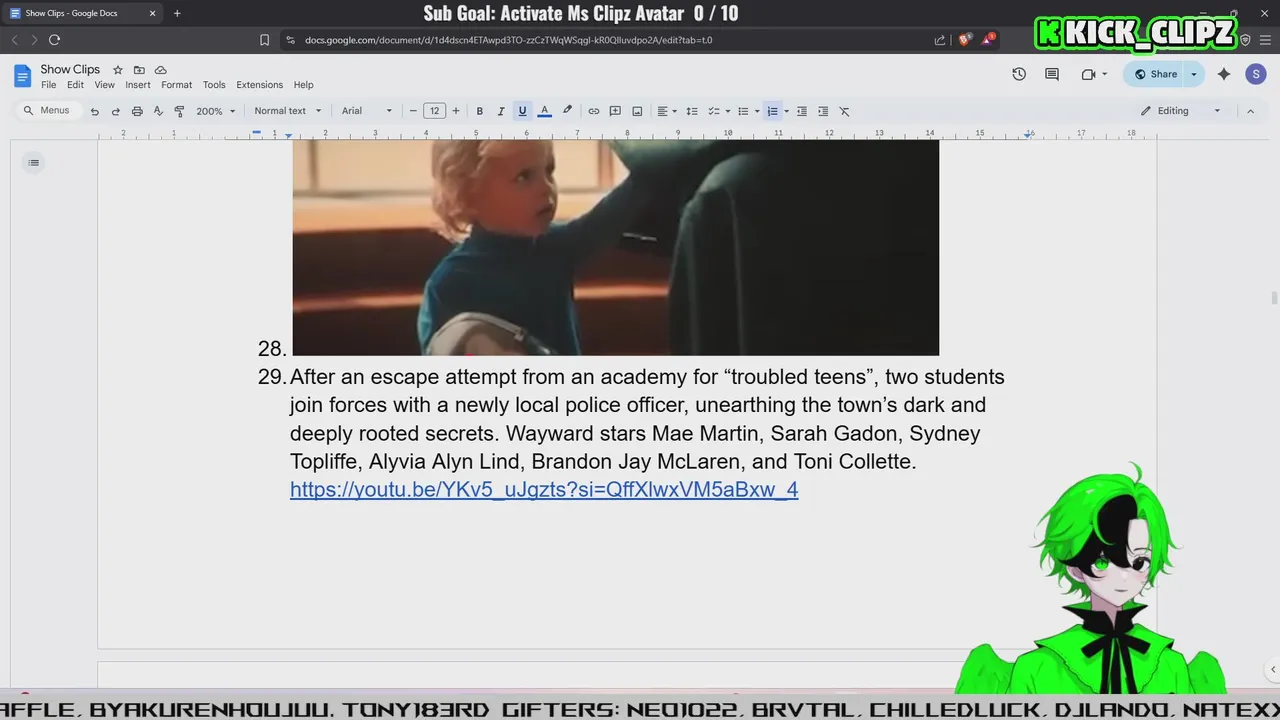Clear formatting
This screenshot has height=720, width=1280.
(x=844, y=111)
